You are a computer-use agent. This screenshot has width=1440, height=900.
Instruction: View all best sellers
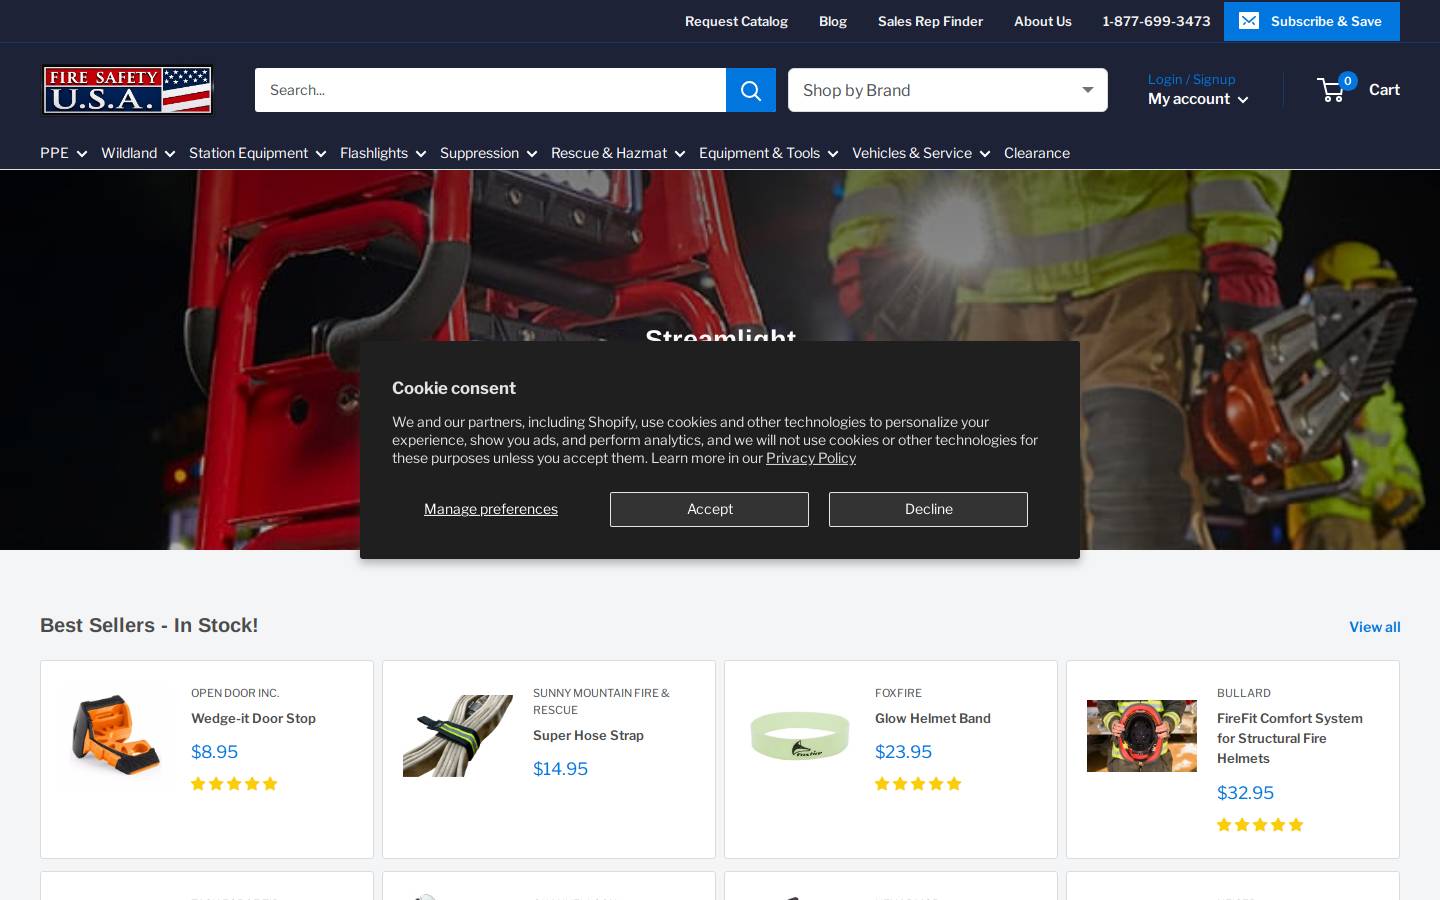[x=1375, y=627]
